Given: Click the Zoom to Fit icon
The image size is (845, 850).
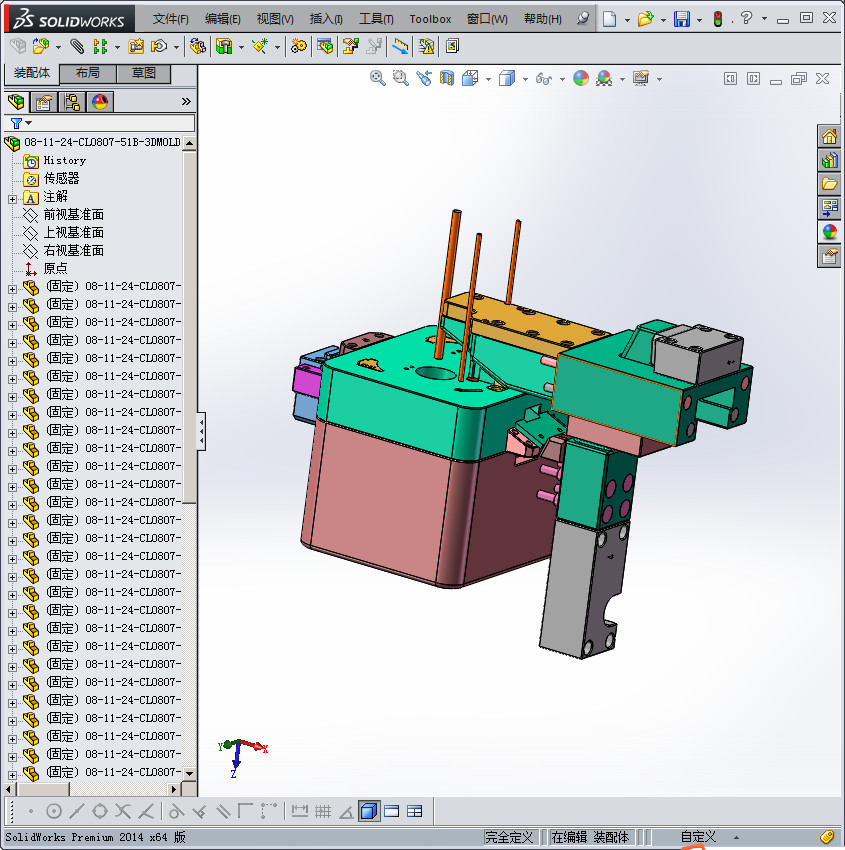Looking at the screenshot, I should [378, 78].
